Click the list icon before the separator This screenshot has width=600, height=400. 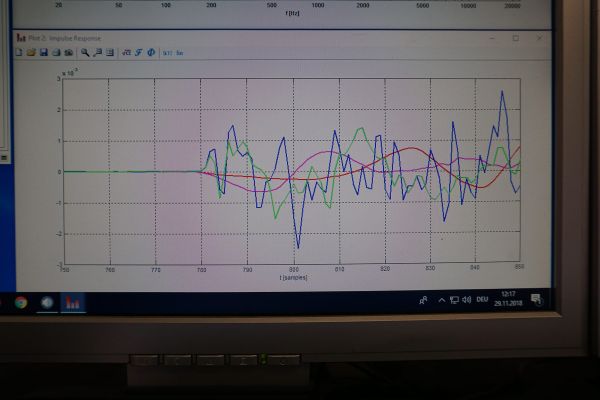[x=108, y=52]
